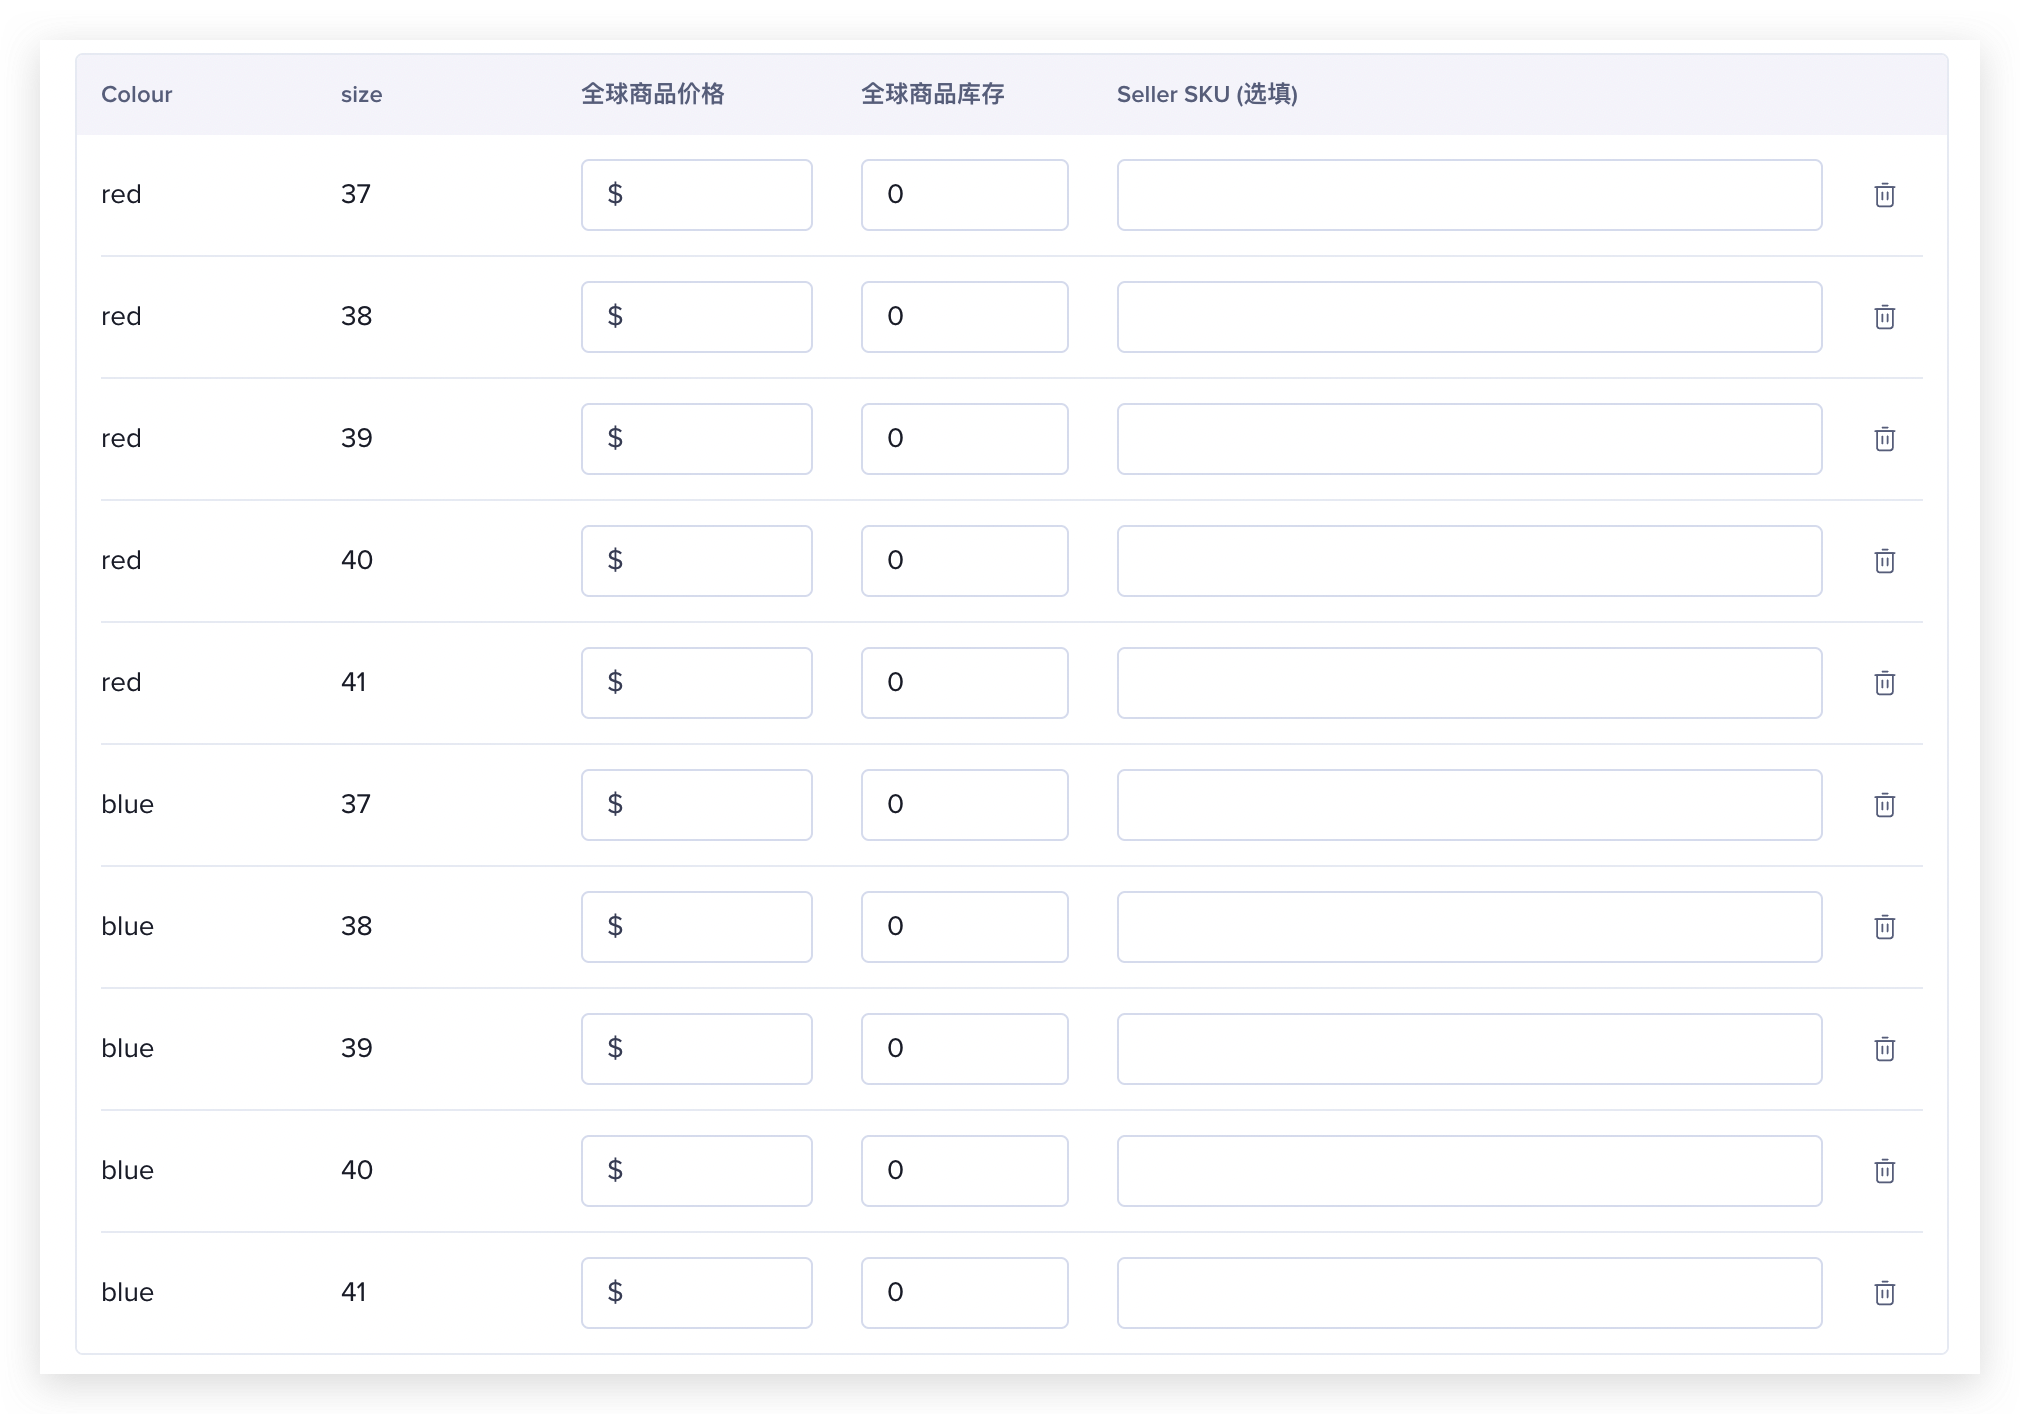The image size is (2020, 1414).
Task: Click the Seller SKU field for blue size 37
Action: pos(1468,804)
